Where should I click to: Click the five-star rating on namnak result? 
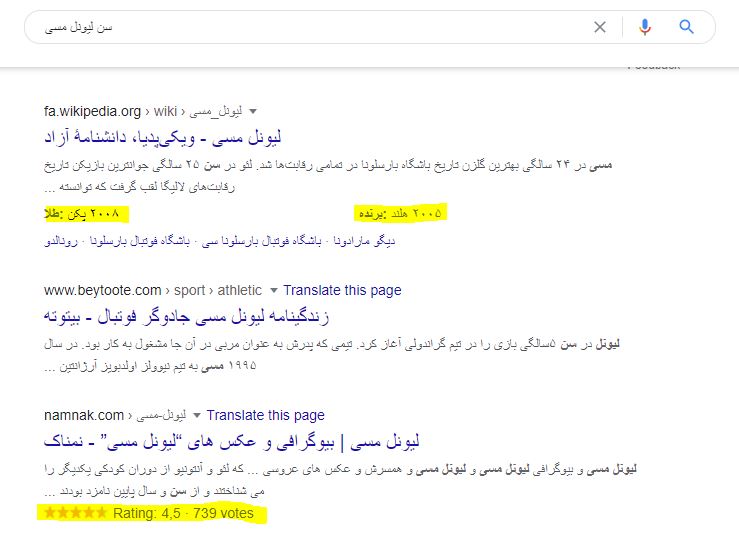point(75,513)
